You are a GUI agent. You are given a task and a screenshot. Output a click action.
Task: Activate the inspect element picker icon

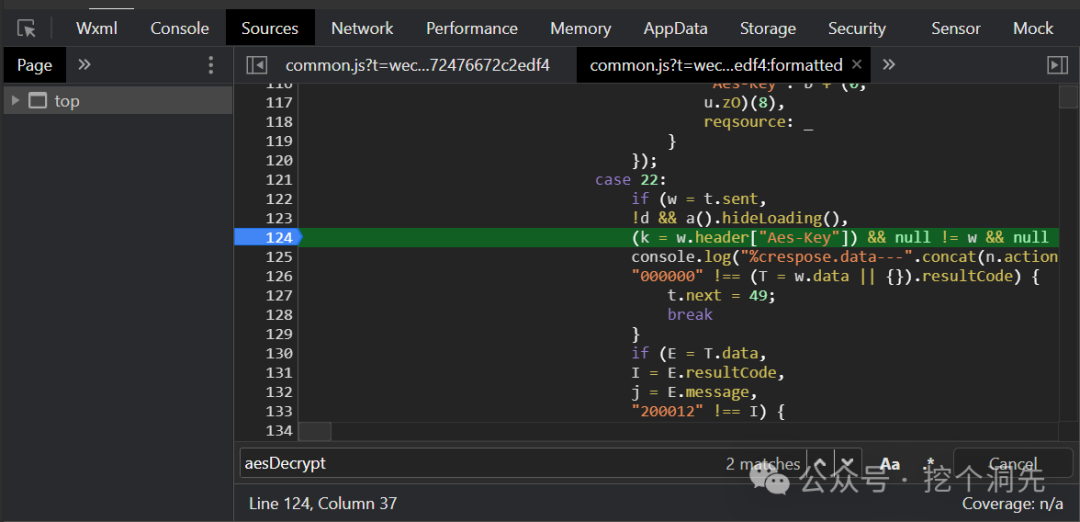click(27, 28)
